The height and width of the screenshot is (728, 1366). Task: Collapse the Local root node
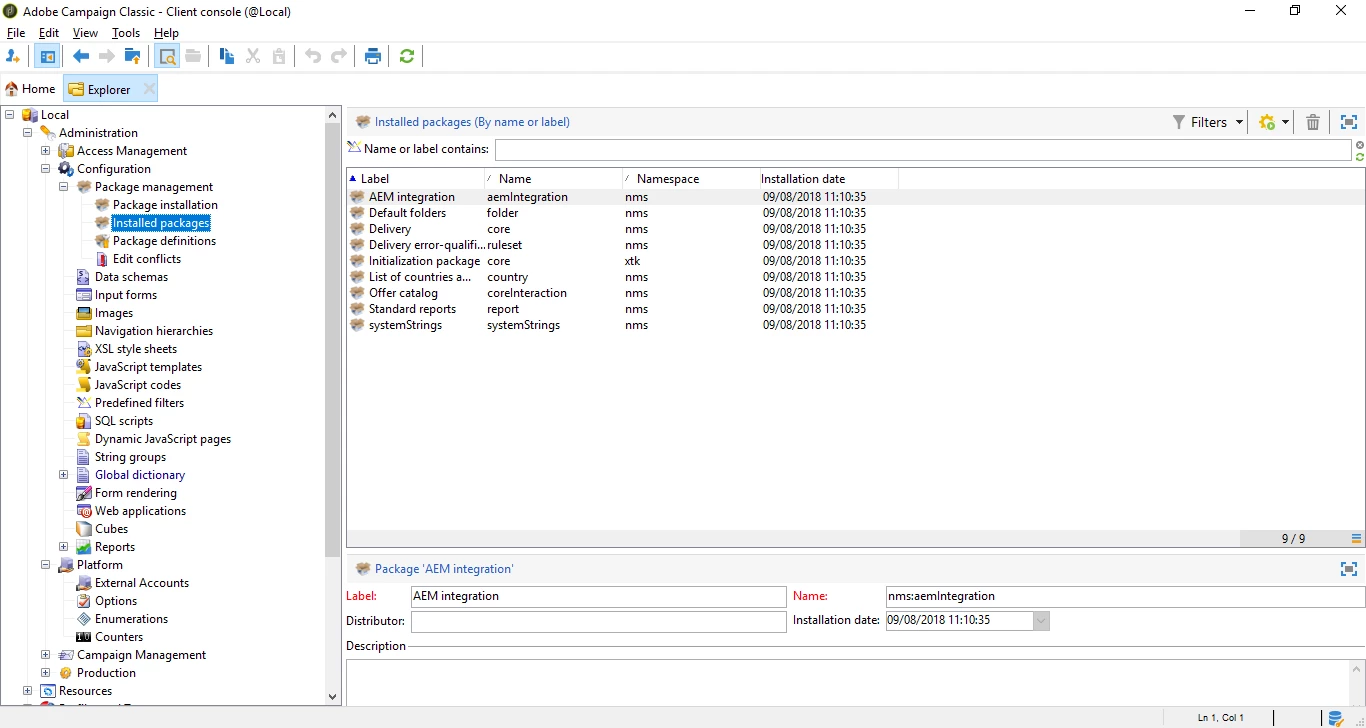(x=9, y=115)
